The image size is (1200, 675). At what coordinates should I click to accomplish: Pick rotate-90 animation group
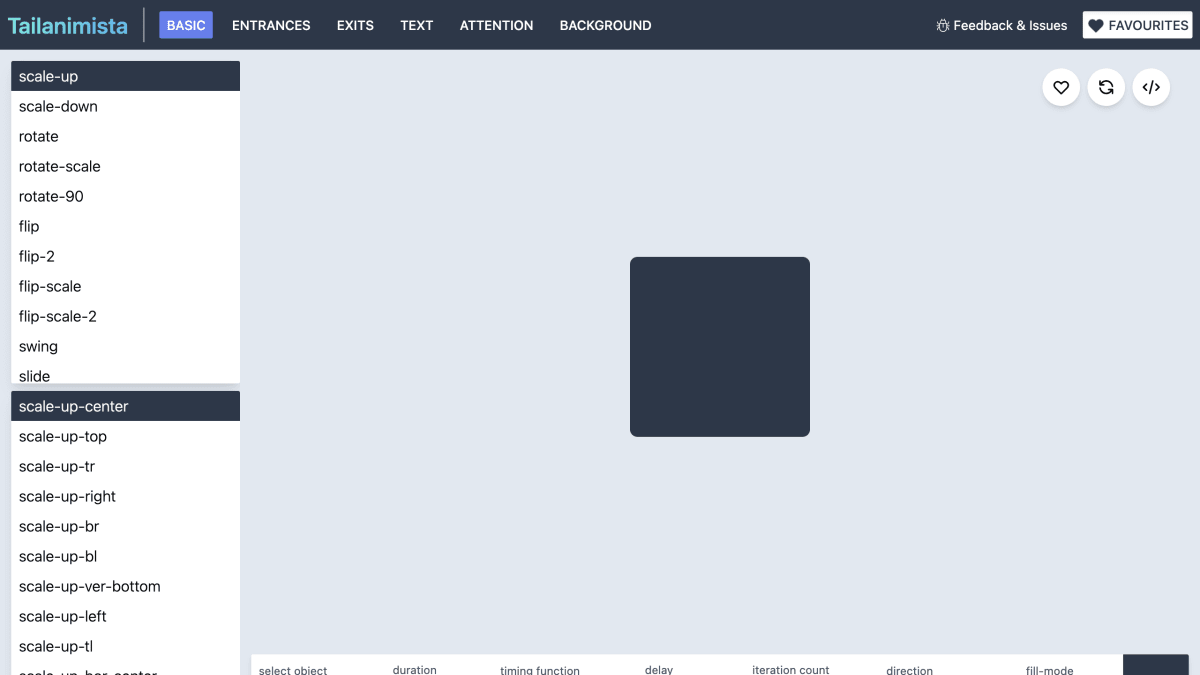[125, 196]
